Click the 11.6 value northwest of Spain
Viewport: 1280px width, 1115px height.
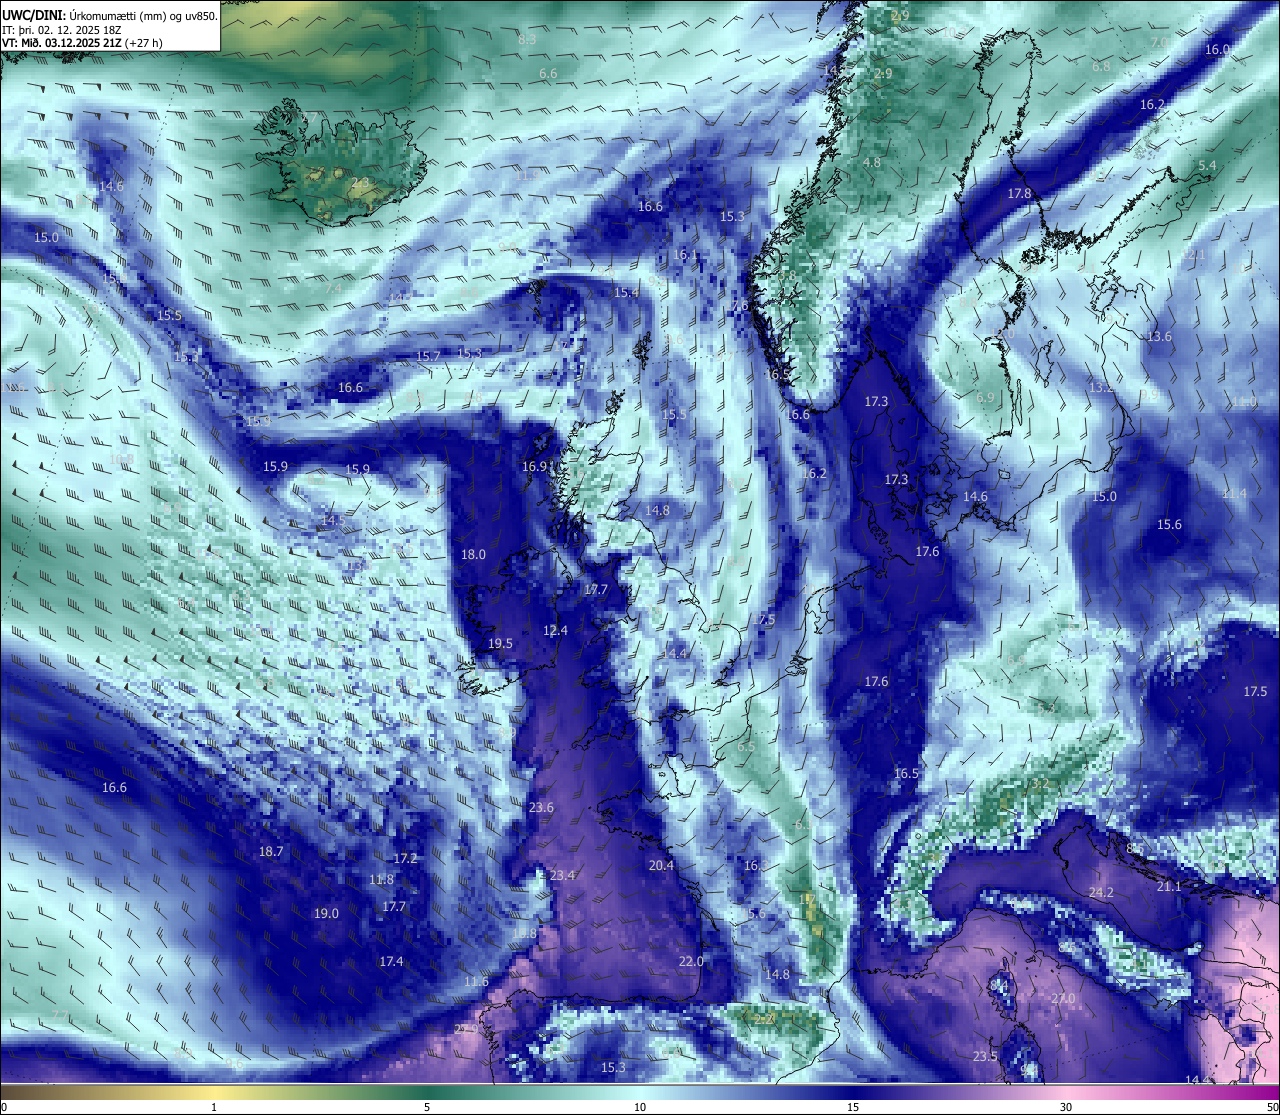[x=477, y=982]
